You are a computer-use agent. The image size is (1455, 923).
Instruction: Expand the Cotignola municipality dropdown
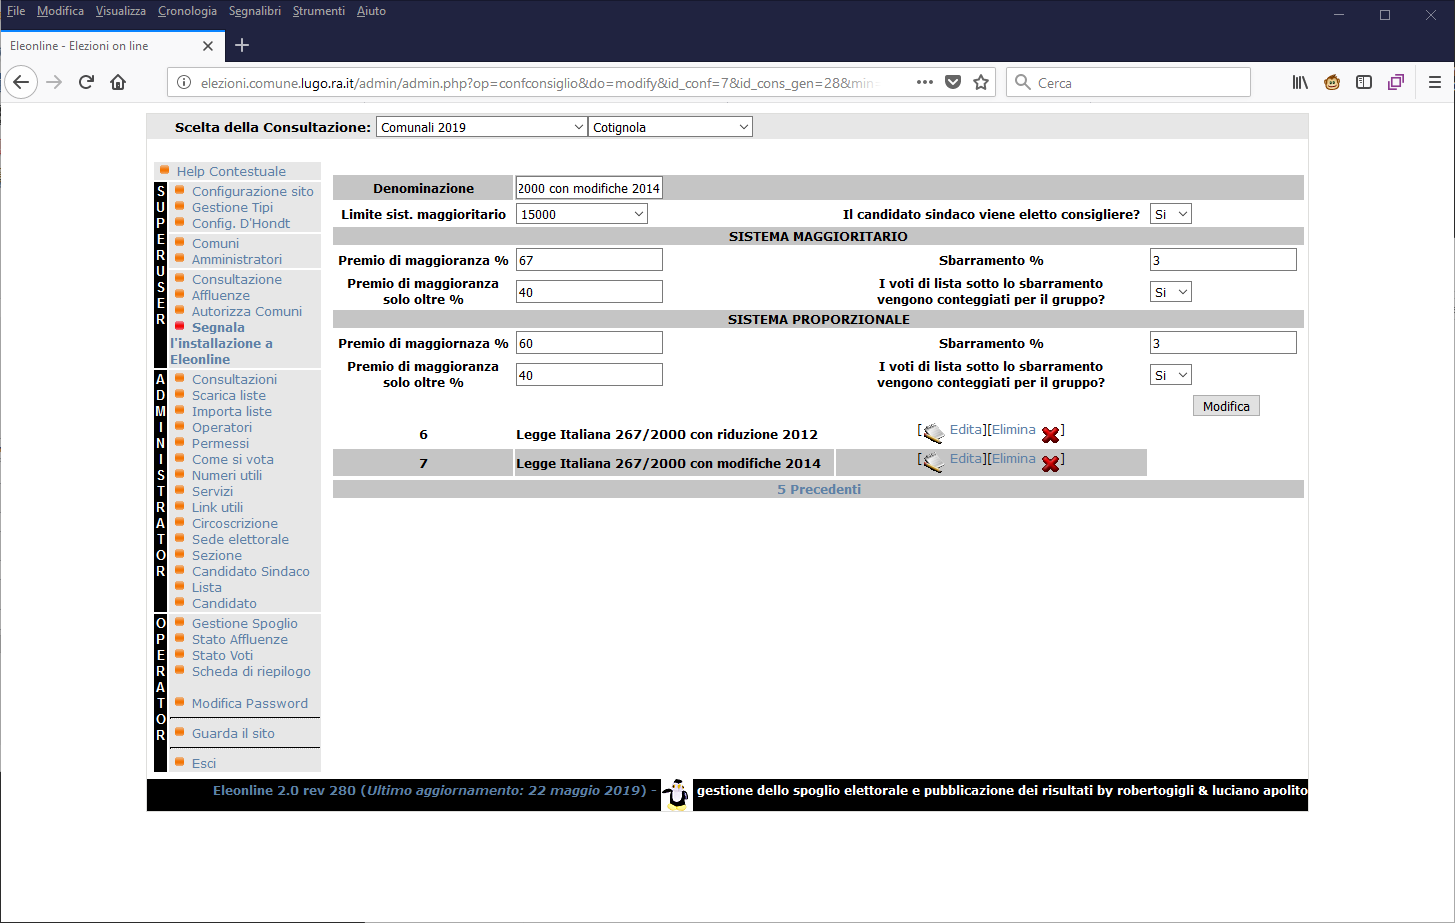(x=670, y=127)
